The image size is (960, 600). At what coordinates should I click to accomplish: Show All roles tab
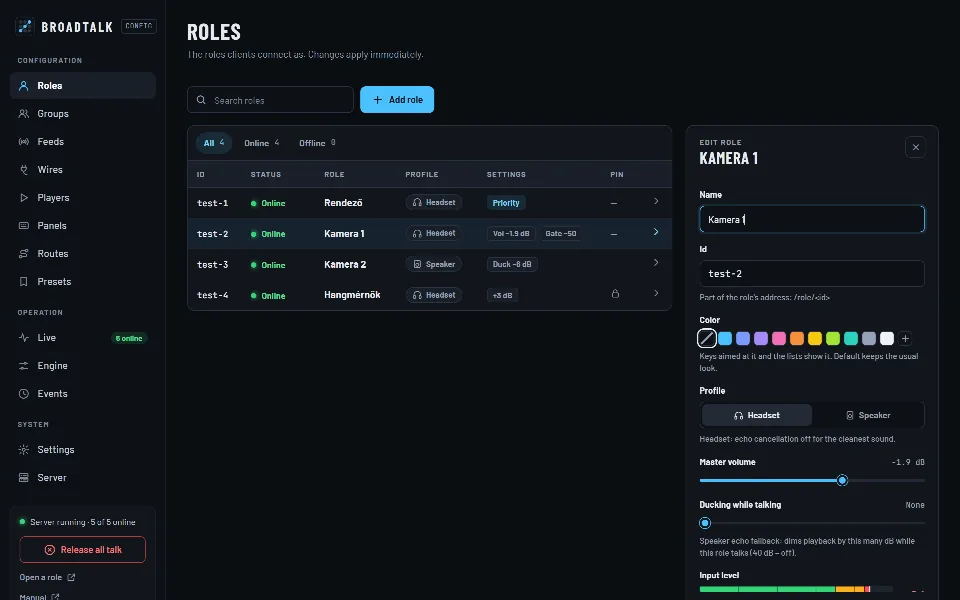[x=214, y=143]
